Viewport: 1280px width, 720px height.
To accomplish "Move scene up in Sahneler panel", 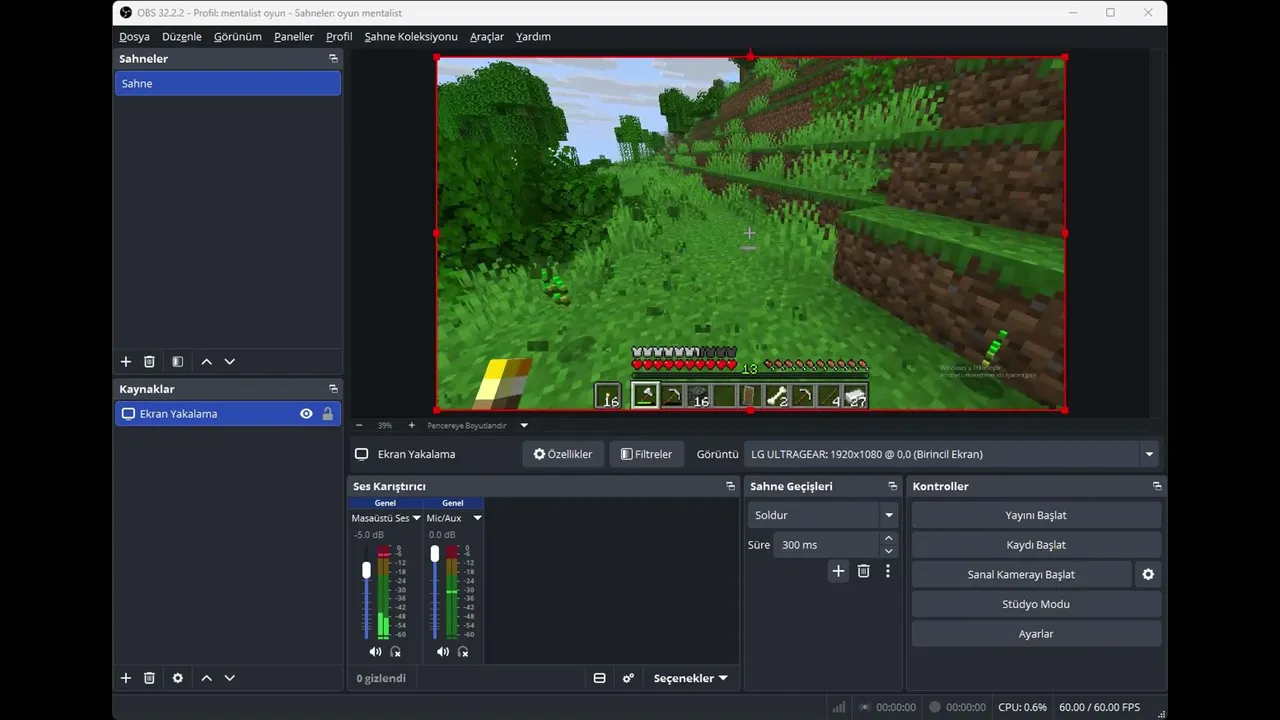I will pyautogui.click(x=206, y=362).
